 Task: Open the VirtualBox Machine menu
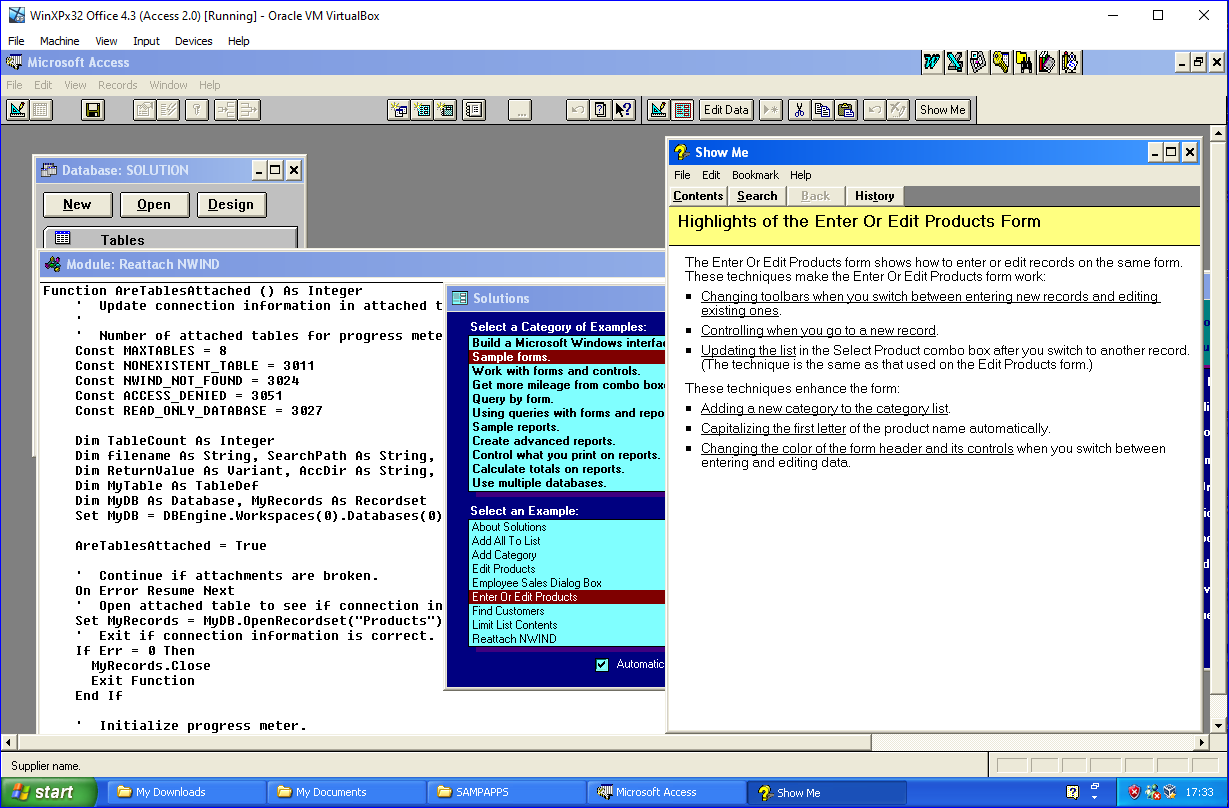pos(60,41)
